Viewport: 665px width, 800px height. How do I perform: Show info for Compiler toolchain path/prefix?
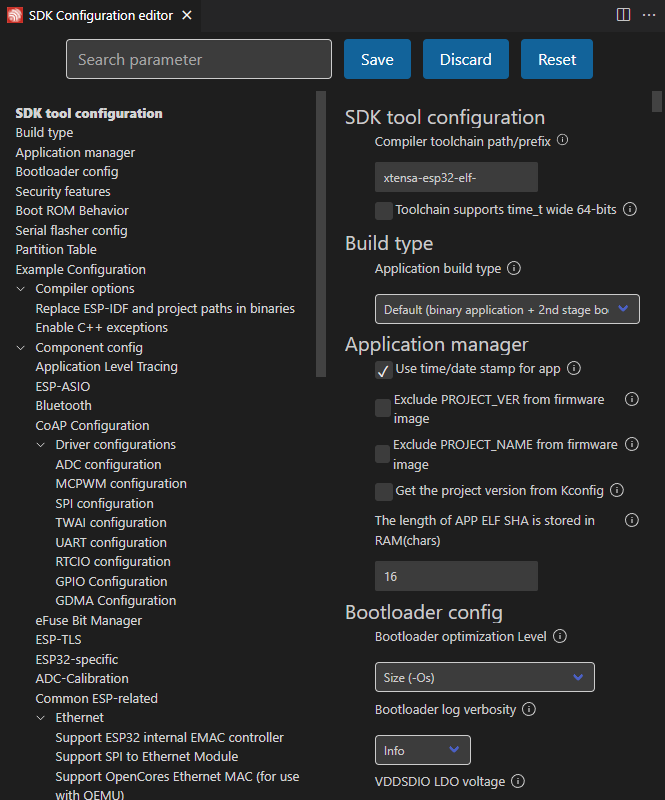tap(562, 140)
